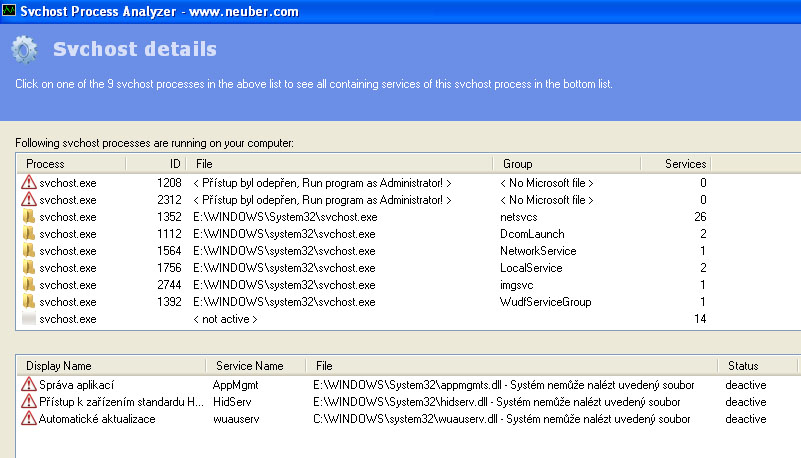Click the E:\WINDOWS\System32\svchost.exe path for 1352
This screenshot has width=801, height=458.
pyautogui.click(x=285, y=217)
